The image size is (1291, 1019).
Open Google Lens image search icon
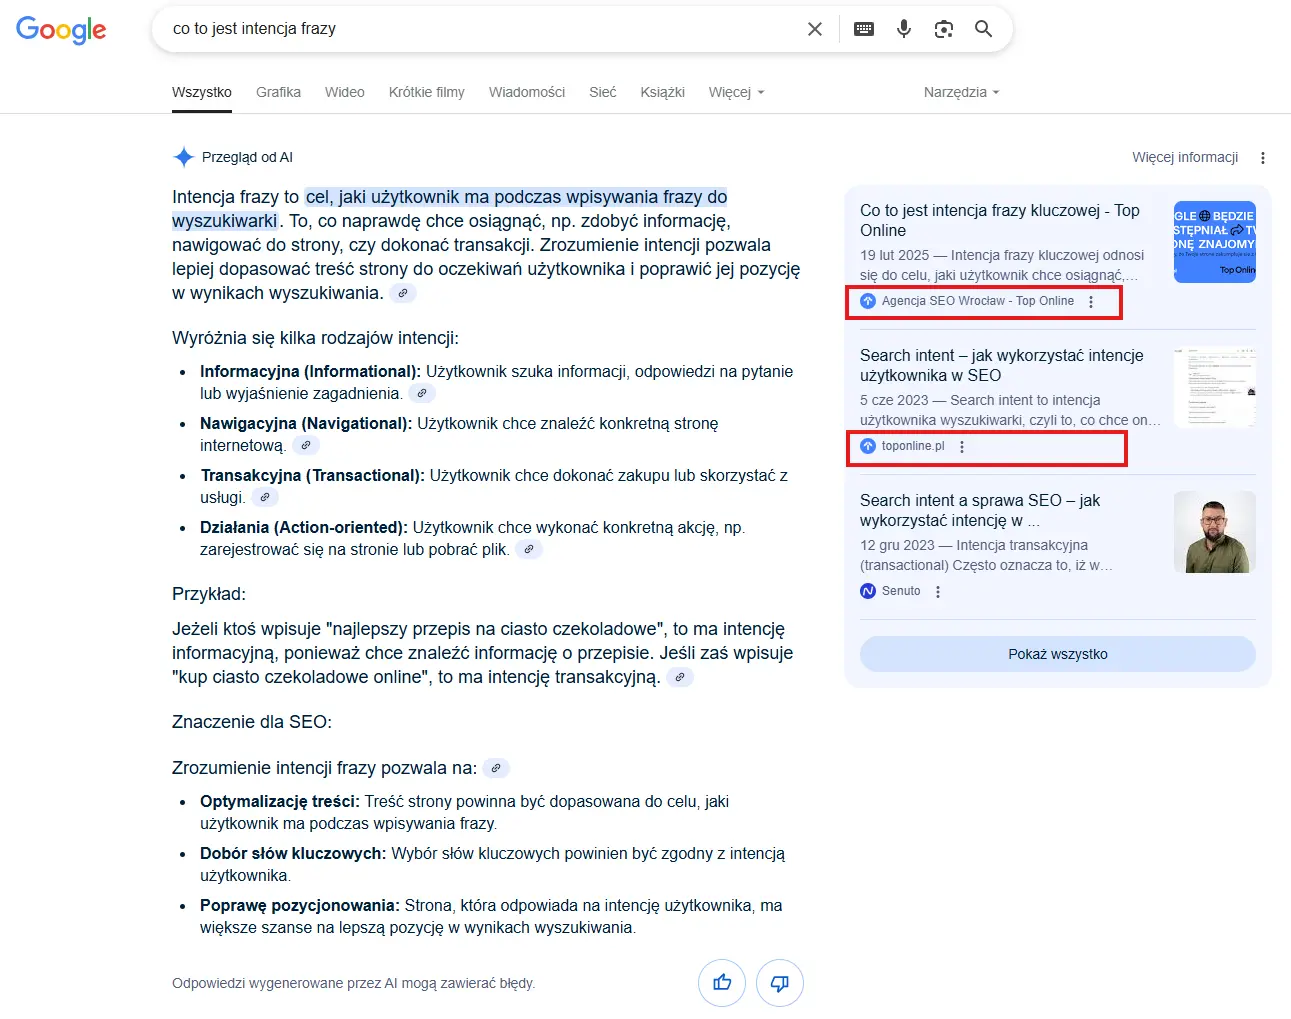(x=944, y=29)
